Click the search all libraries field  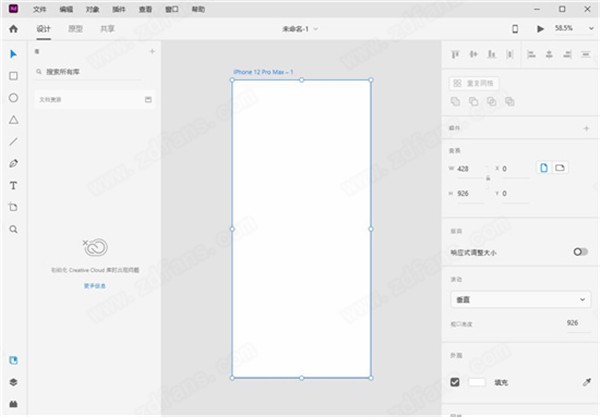click(x=88, y=72)
